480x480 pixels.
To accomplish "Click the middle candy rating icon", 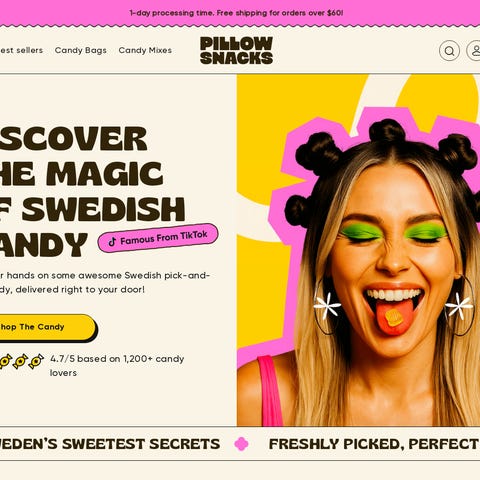I will (x=20, y=361).
